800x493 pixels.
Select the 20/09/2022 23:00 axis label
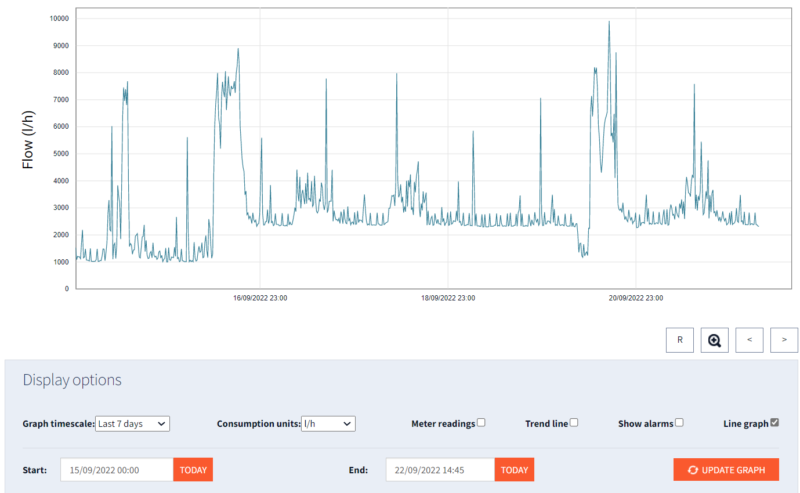(636, 298)
